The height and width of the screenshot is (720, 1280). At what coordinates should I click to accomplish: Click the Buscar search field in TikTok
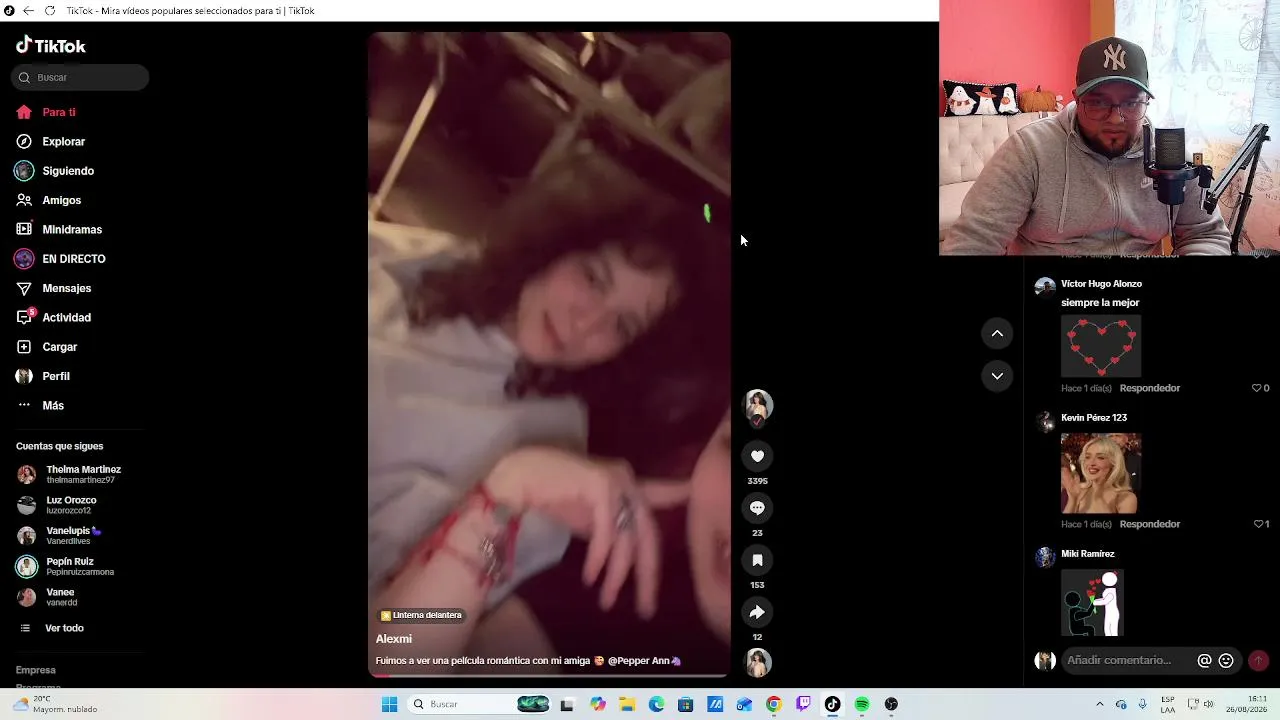[80, 77]
